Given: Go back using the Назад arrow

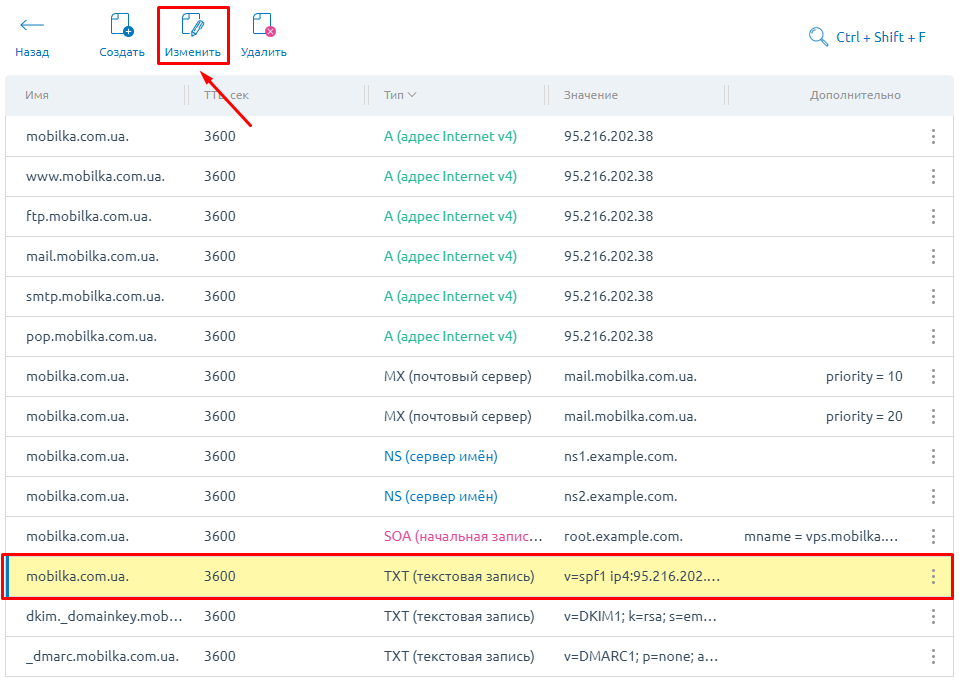Looking at the screenshot, I should pyautogui.click(x=32, y=25).
